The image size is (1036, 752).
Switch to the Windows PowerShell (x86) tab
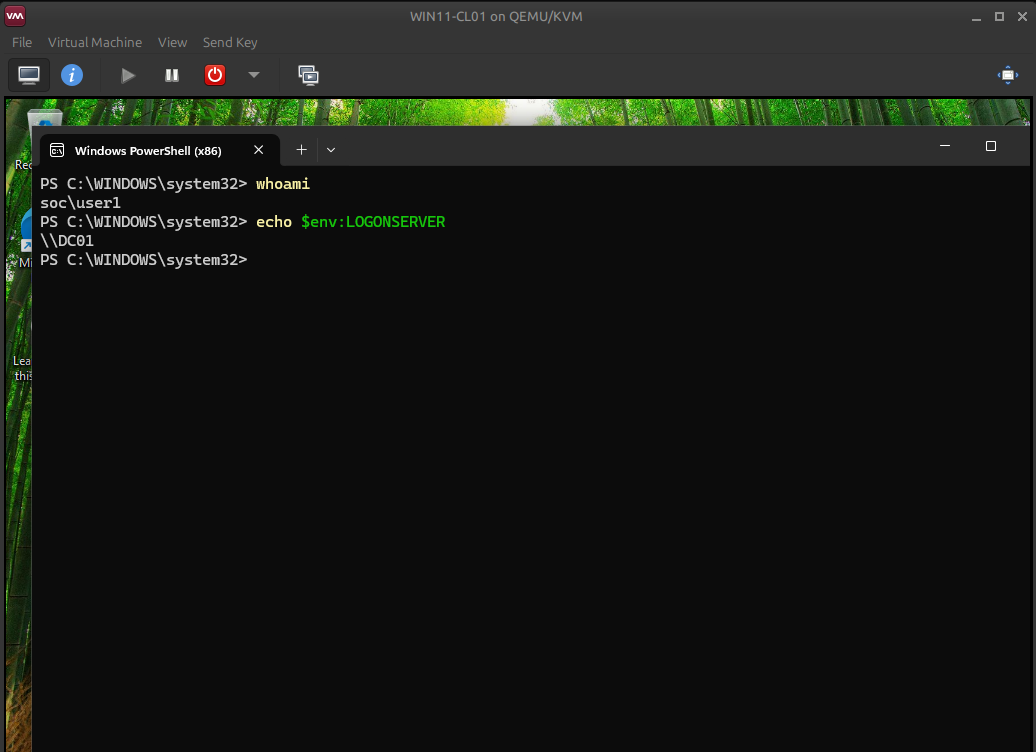point(150,150)
